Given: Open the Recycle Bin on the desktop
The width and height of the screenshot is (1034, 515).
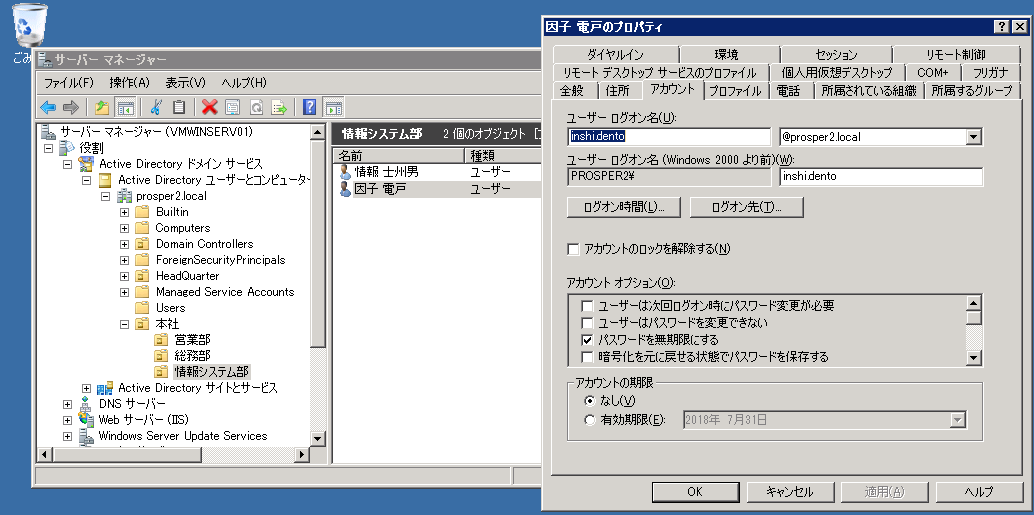Looking at the screenshot, I should coord(30,25).
